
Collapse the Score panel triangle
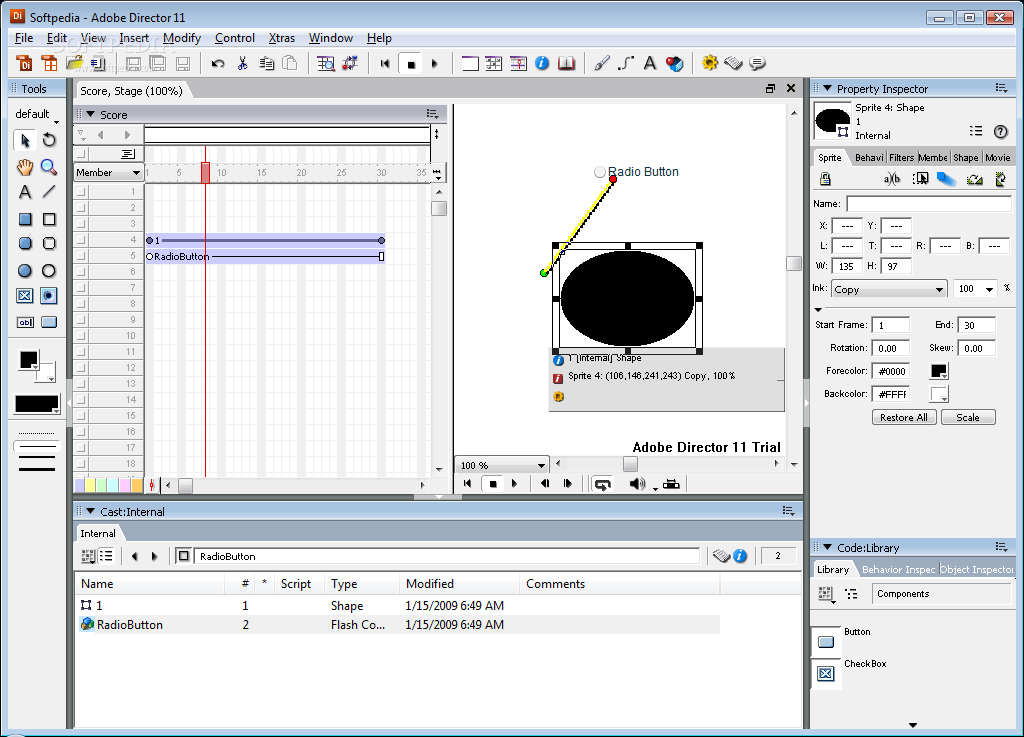91,114
